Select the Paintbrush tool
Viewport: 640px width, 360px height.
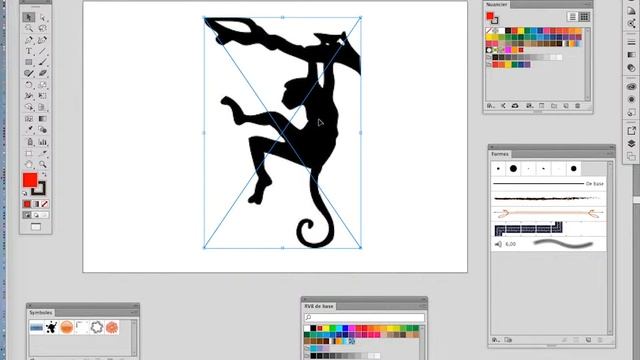pyautogui.click(x=42, y=62)
